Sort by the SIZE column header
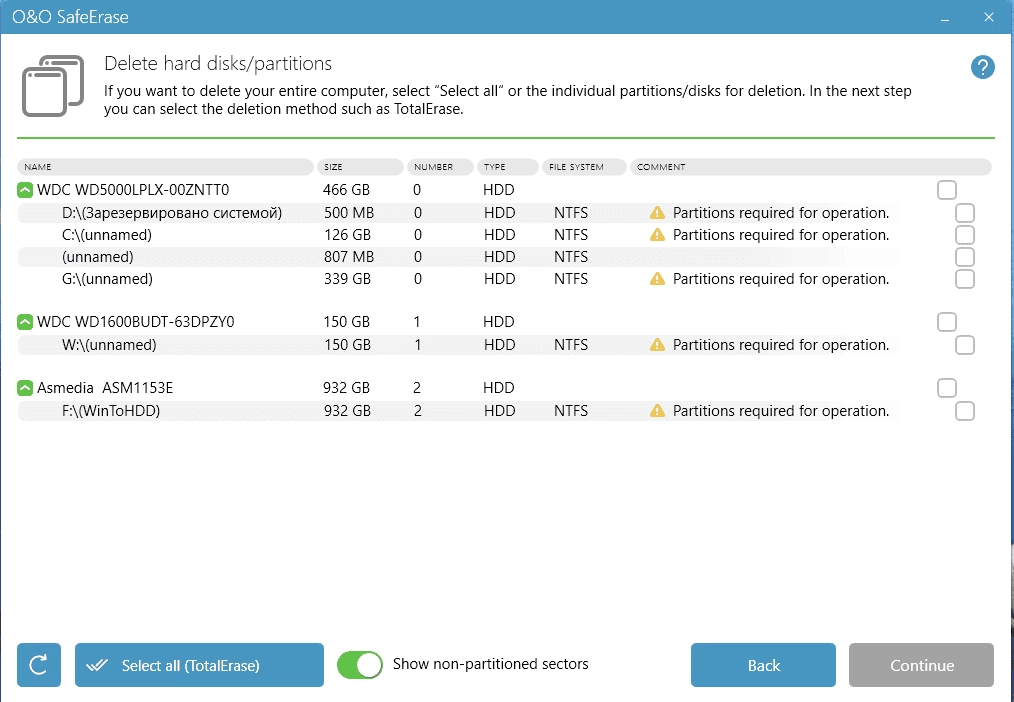 point(360,167)
